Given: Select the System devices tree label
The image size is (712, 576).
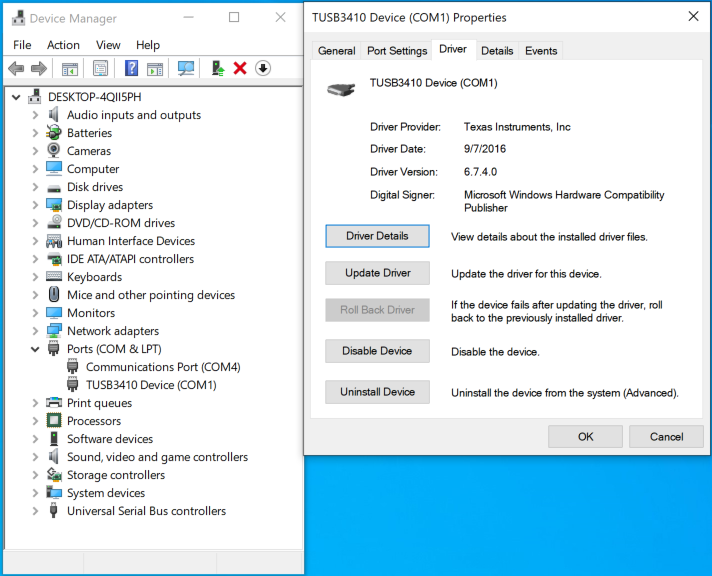Looking at the screenshot, I should [x=106, y=493].
